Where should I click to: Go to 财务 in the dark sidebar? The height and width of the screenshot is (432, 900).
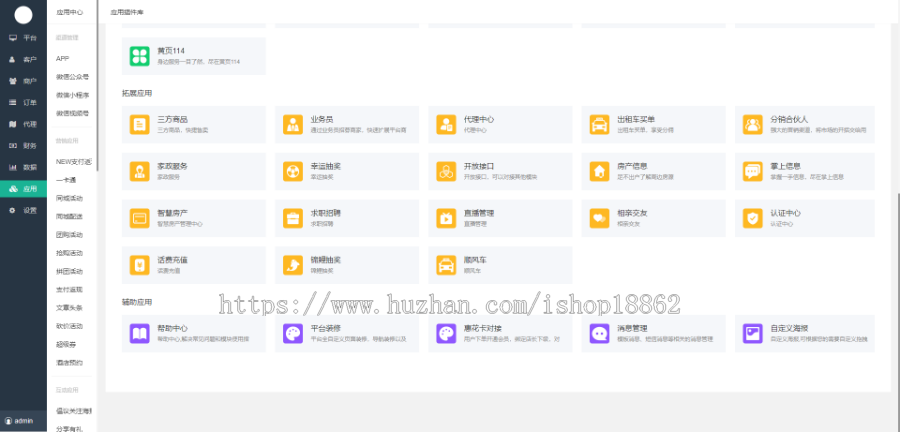(x=24, y=146)
